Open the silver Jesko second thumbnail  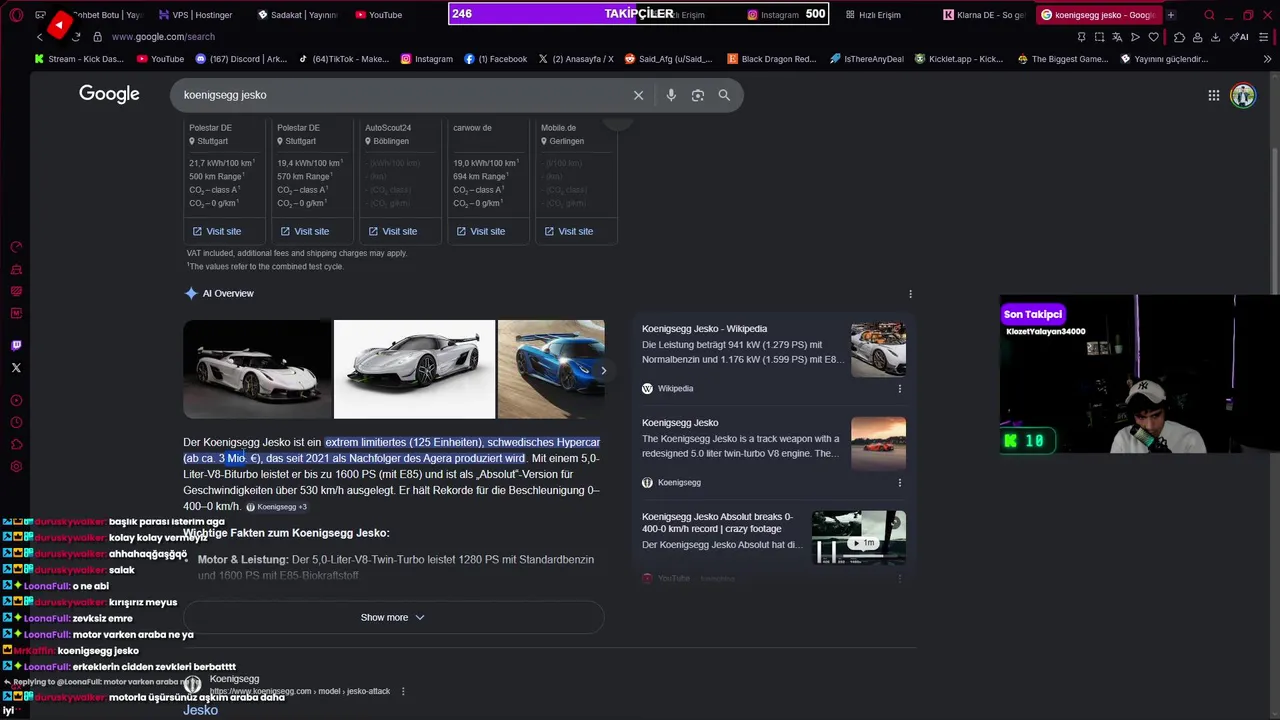click(414, 369)
